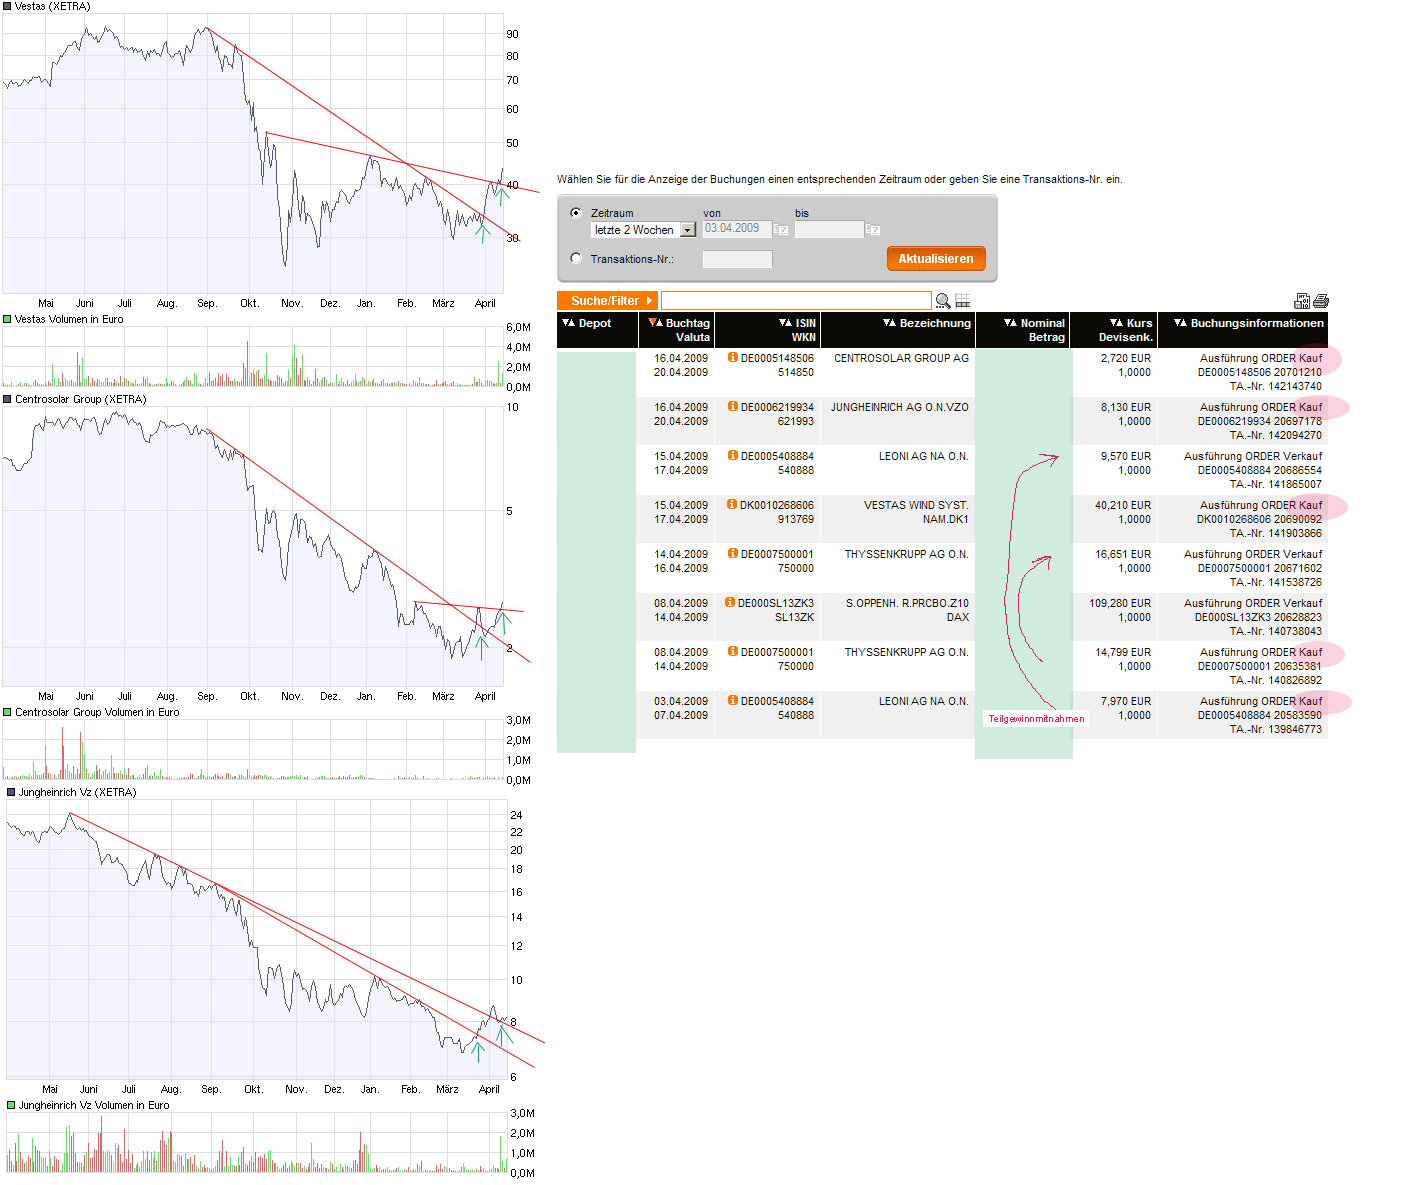This screenshot has height=1185, width=1402.
Task: Open the 'letzte 2 Wochen' dropdown
Action: click(x=687, y=230)
